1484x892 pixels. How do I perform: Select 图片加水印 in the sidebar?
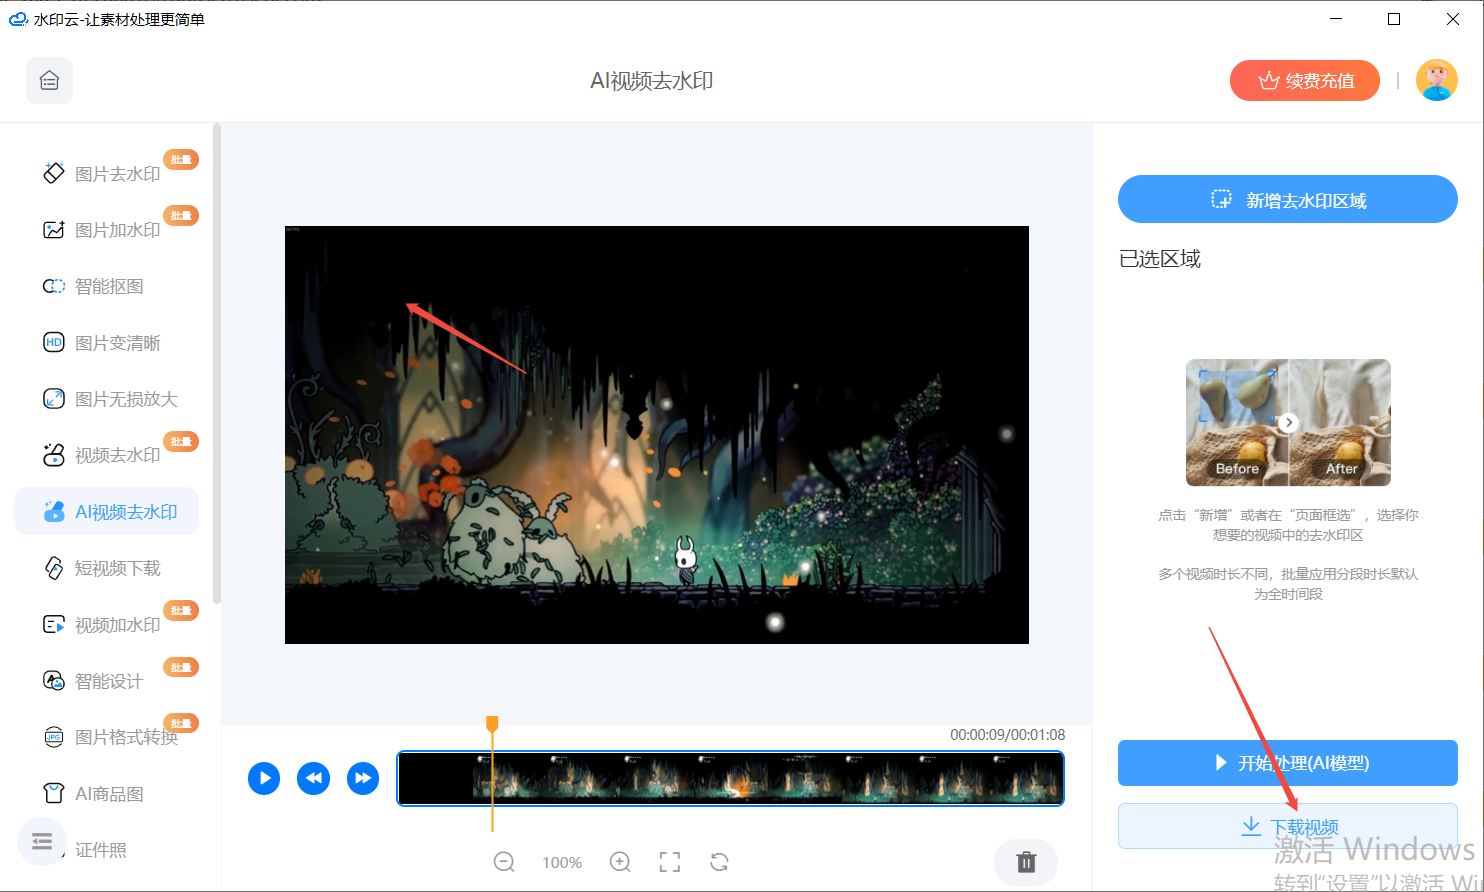[106, 230]
